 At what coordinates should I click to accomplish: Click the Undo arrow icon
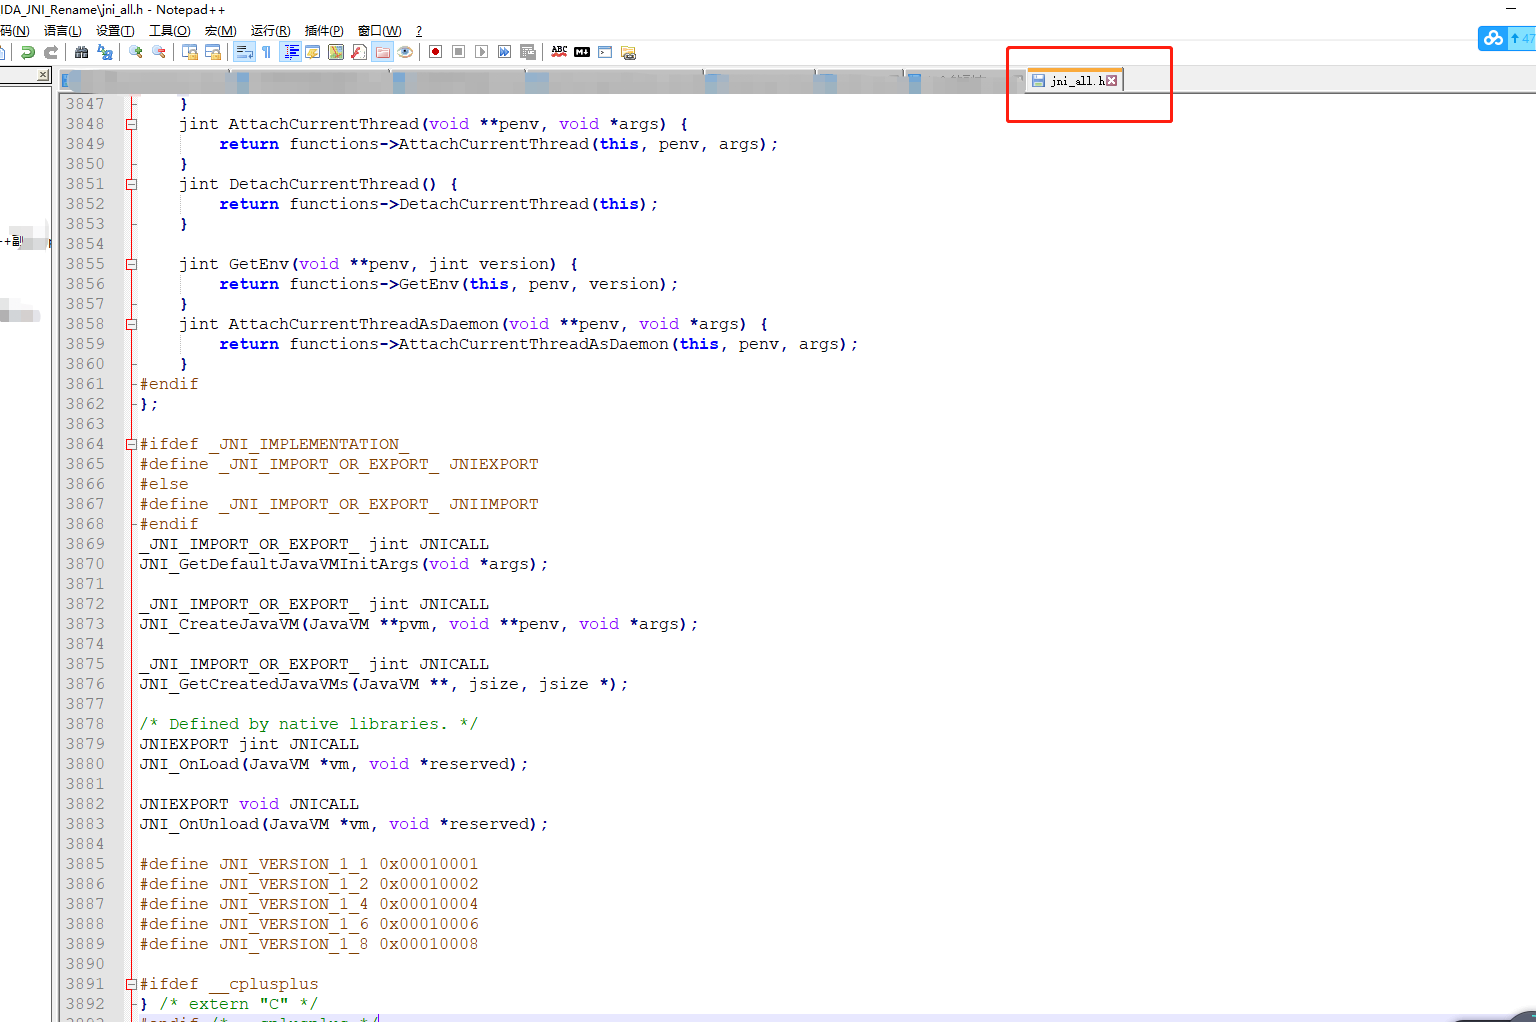(27, 52)
